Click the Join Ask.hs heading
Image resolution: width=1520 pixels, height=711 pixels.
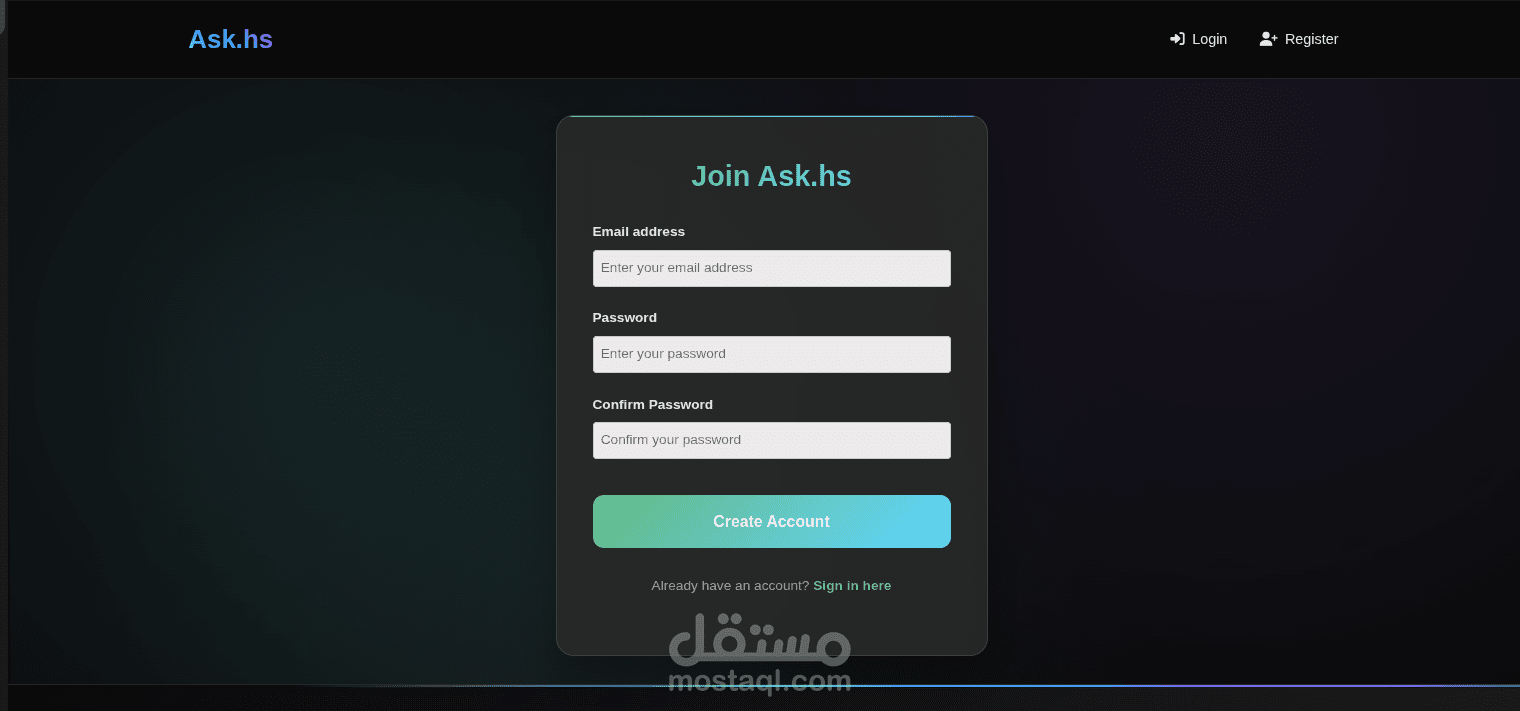(771, 176)
